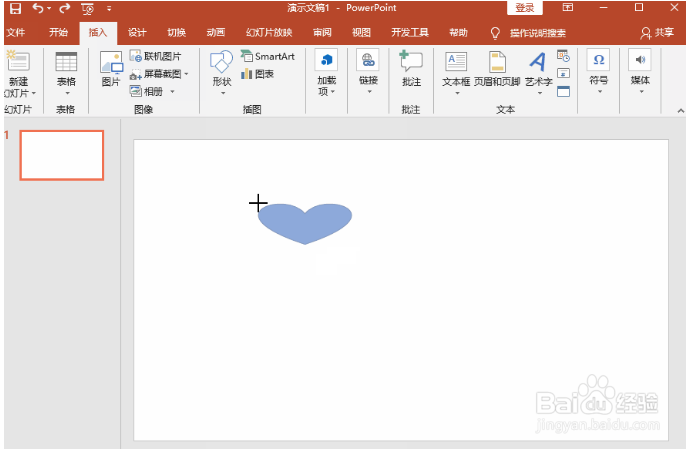Open the 文件 tab

point(16,33)
